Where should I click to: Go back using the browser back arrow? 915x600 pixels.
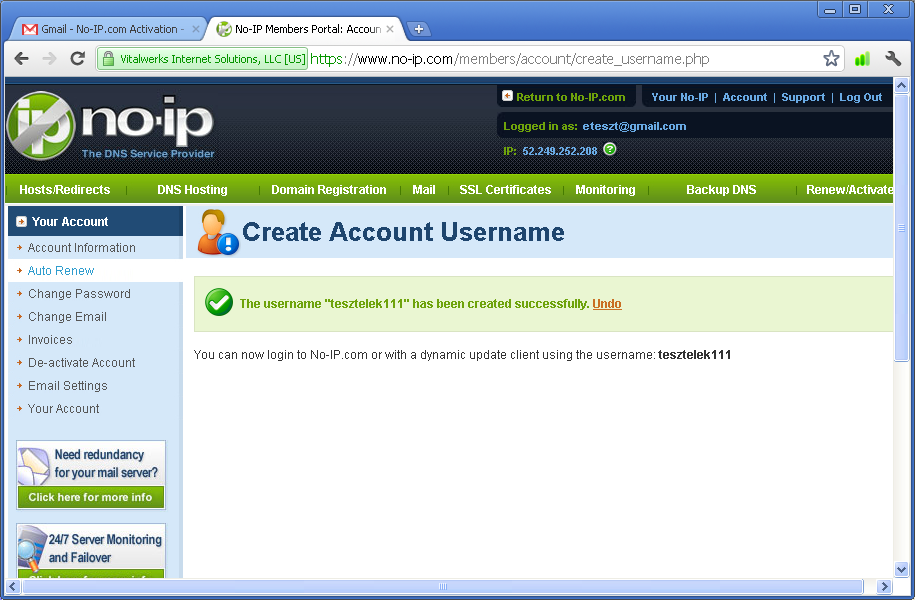[22, 58]
